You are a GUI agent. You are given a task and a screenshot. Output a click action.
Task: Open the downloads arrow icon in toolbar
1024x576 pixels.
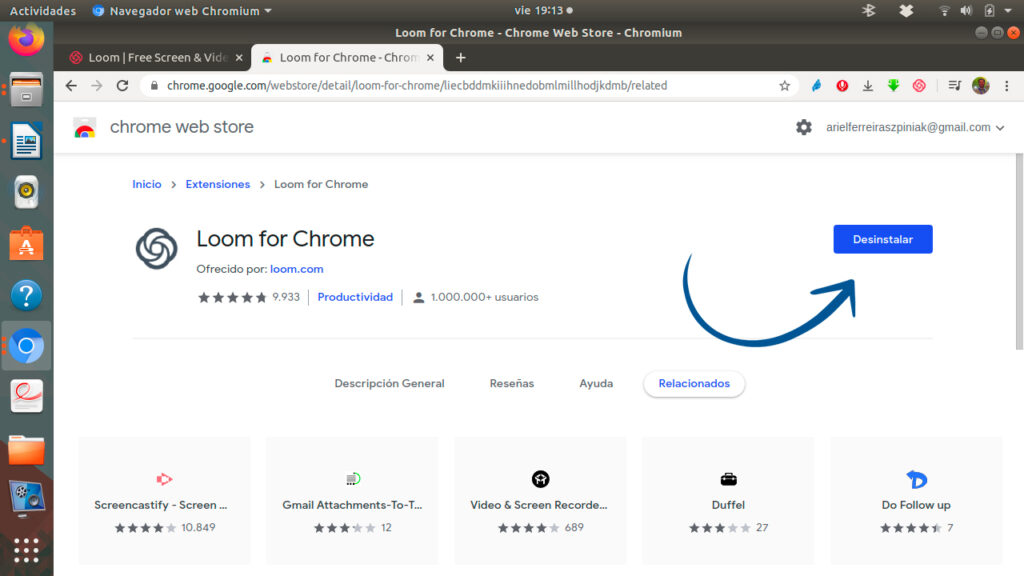click(x=868, y=86)
